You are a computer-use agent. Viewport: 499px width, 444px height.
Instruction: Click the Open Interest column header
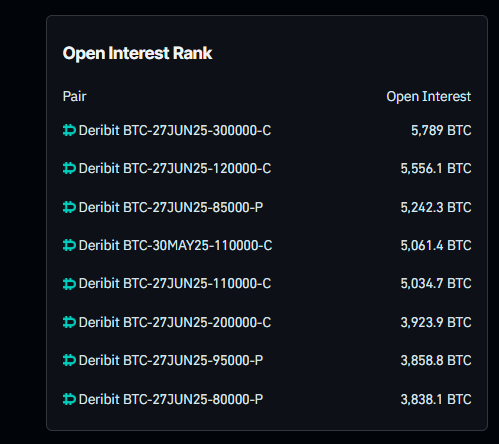429,97
